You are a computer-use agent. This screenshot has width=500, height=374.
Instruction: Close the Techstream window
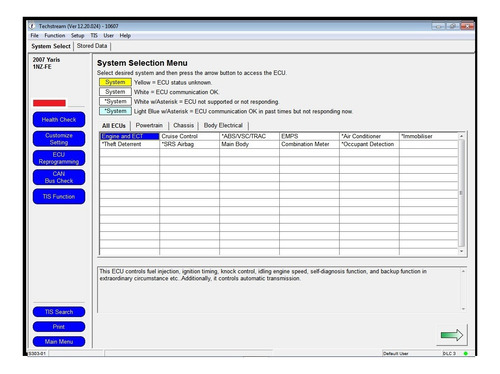click(x=467, y=26)
